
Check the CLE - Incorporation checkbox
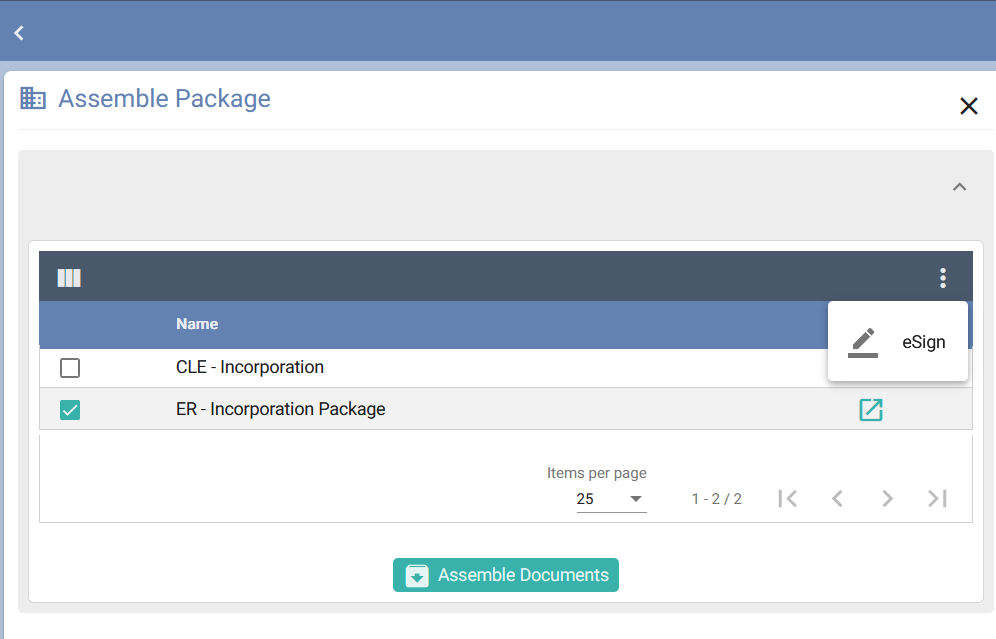[x=70, y=368]
